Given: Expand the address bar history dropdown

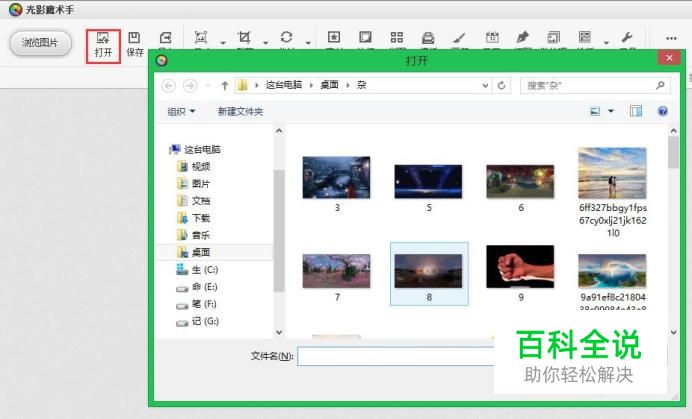Looking at the screenshot, I should tap(485, 85).
